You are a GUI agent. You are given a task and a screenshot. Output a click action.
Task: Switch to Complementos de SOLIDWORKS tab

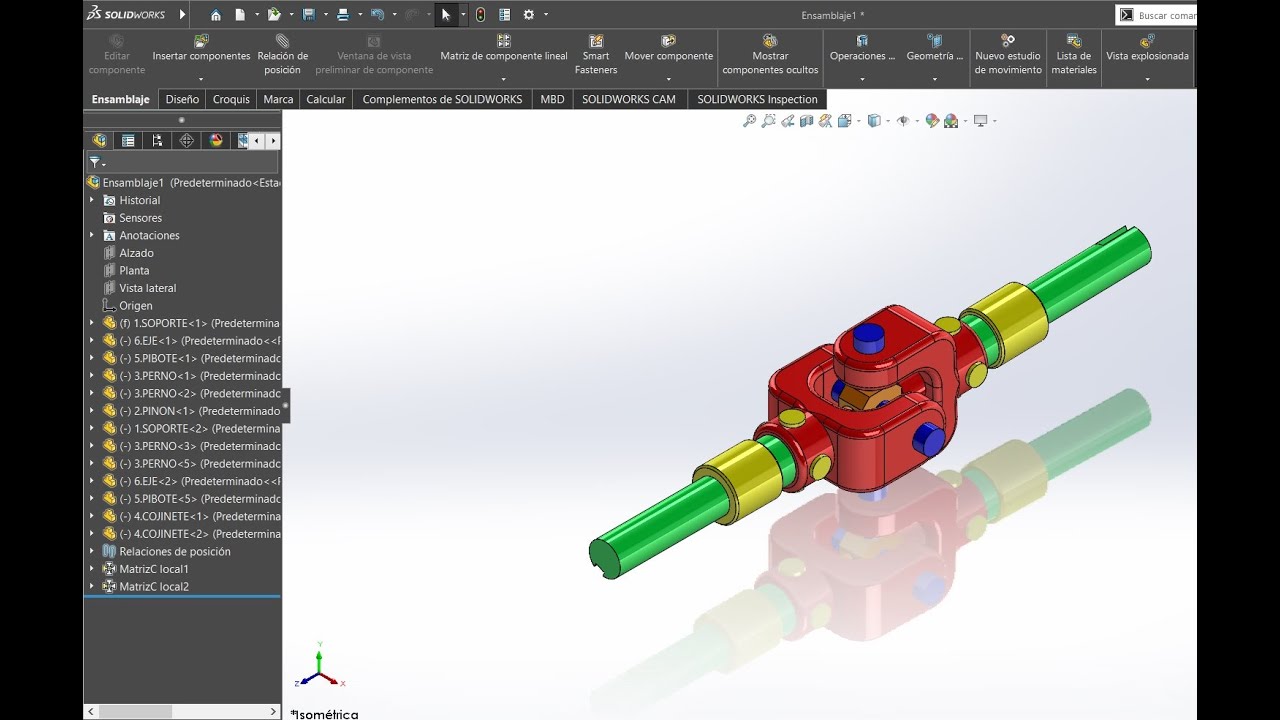(x=442, y=99)
